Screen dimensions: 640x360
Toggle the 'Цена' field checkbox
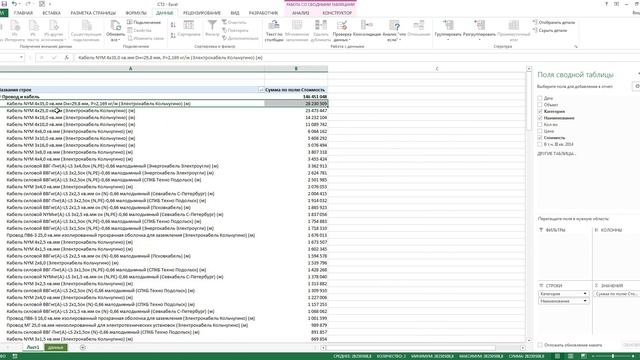click(x=540, y=131)
